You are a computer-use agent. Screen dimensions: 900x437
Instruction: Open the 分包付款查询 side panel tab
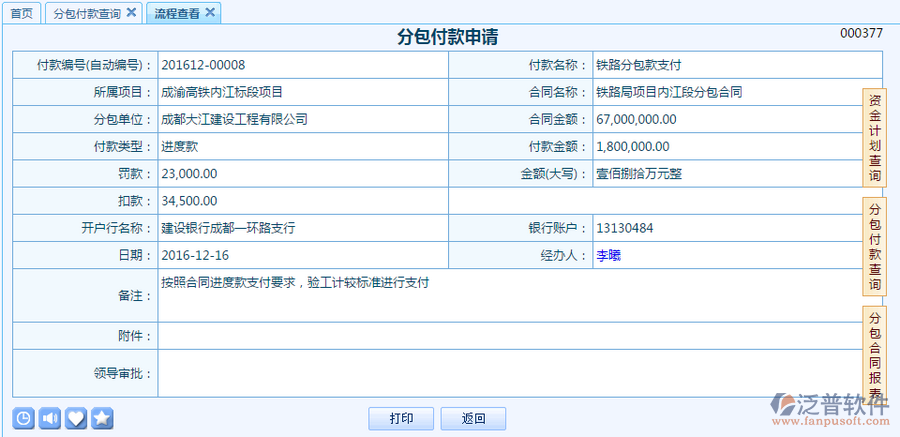874,247
